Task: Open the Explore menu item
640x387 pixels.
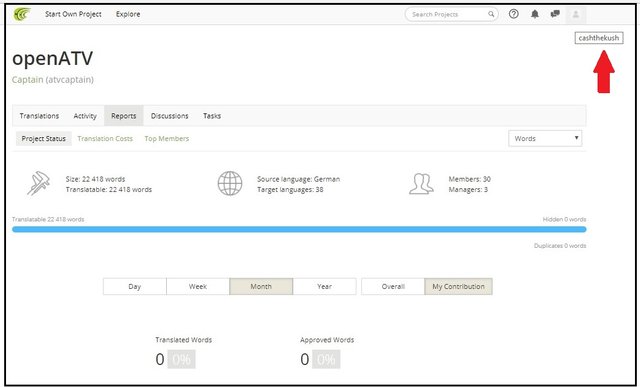Action: pos(128,14)
